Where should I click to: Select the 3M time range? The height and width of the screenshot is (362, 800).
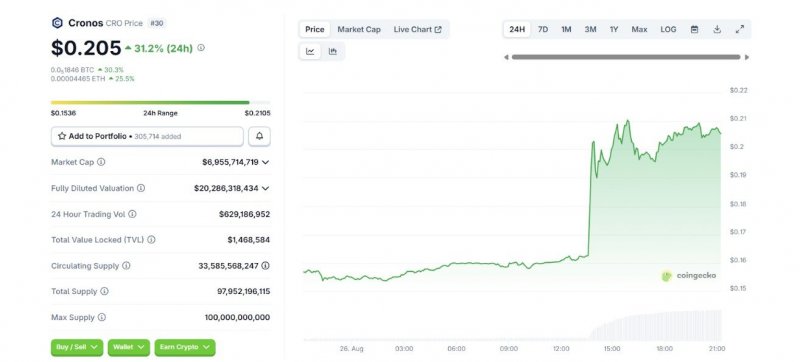(x=590, y=30)
